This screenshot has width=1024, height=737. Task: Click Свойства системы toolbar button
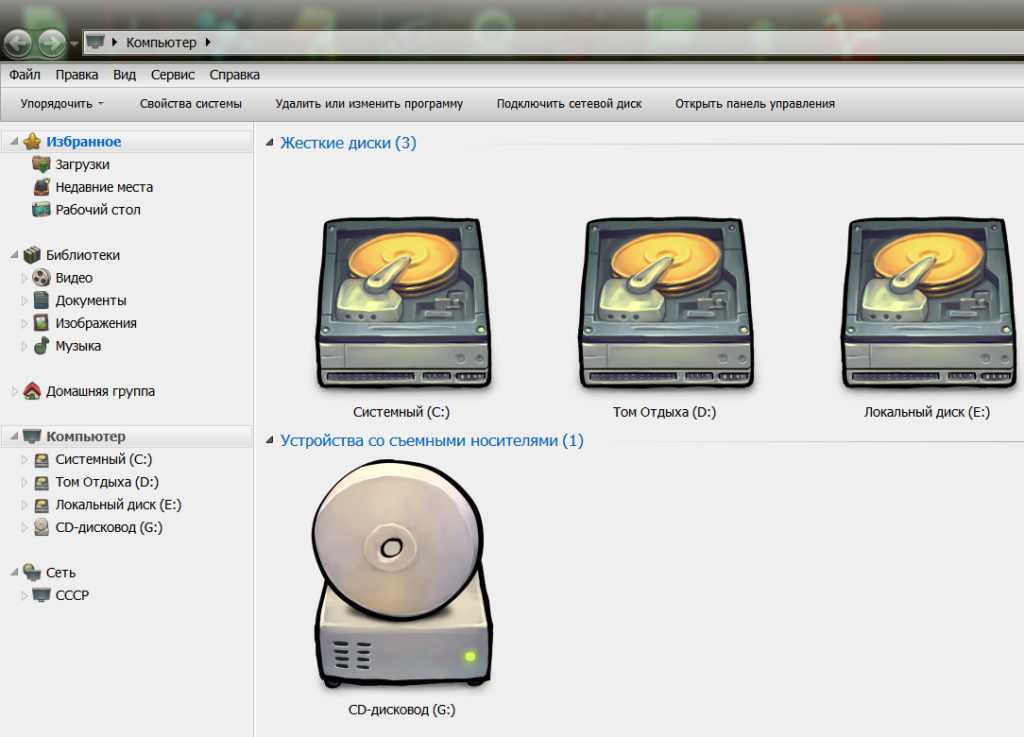point(191,104)
